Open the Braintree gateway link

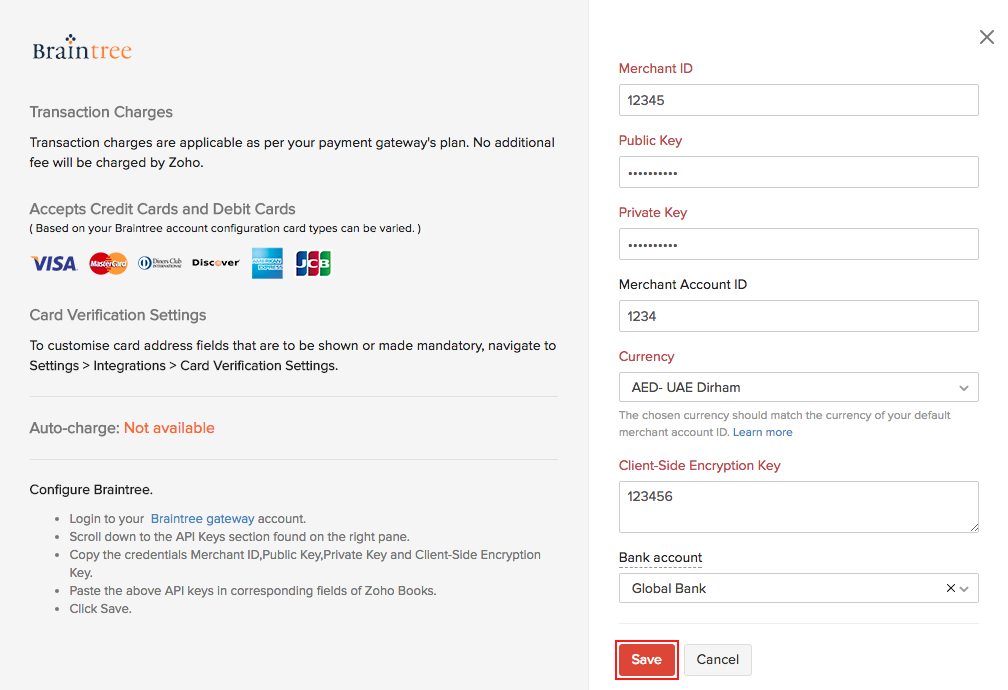pos(202,519)
